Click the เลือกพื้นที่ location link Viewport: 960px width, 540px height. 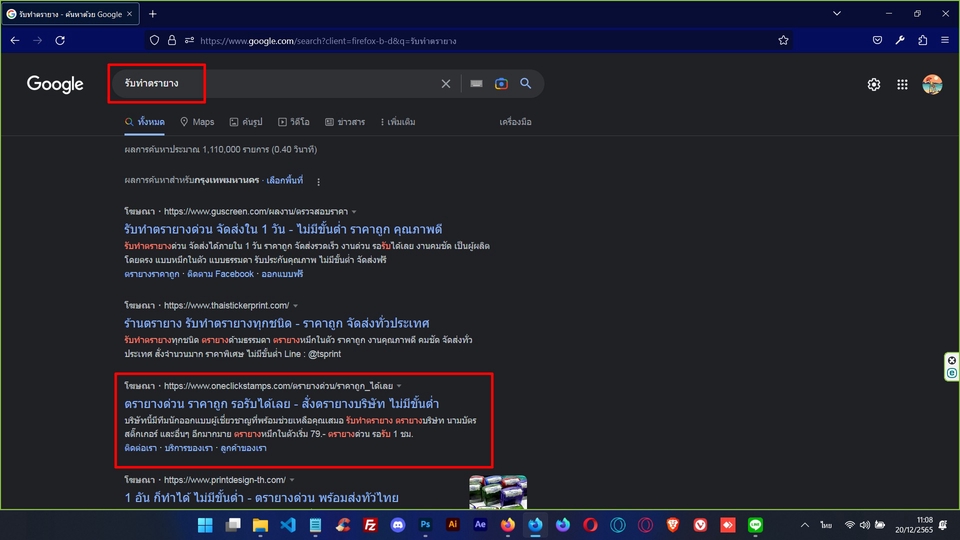tap(285, 181)
